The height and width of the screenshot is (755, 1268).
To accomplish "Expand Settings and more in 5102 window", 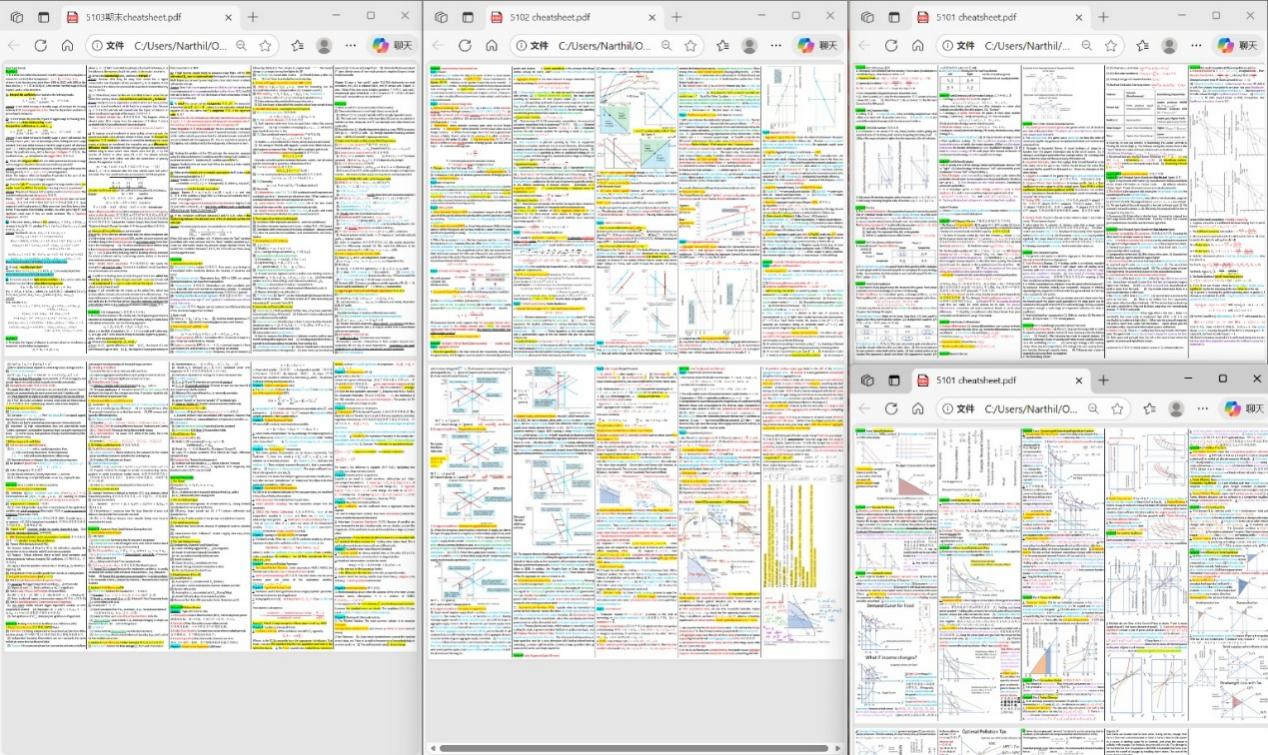I will click(776, 46).
